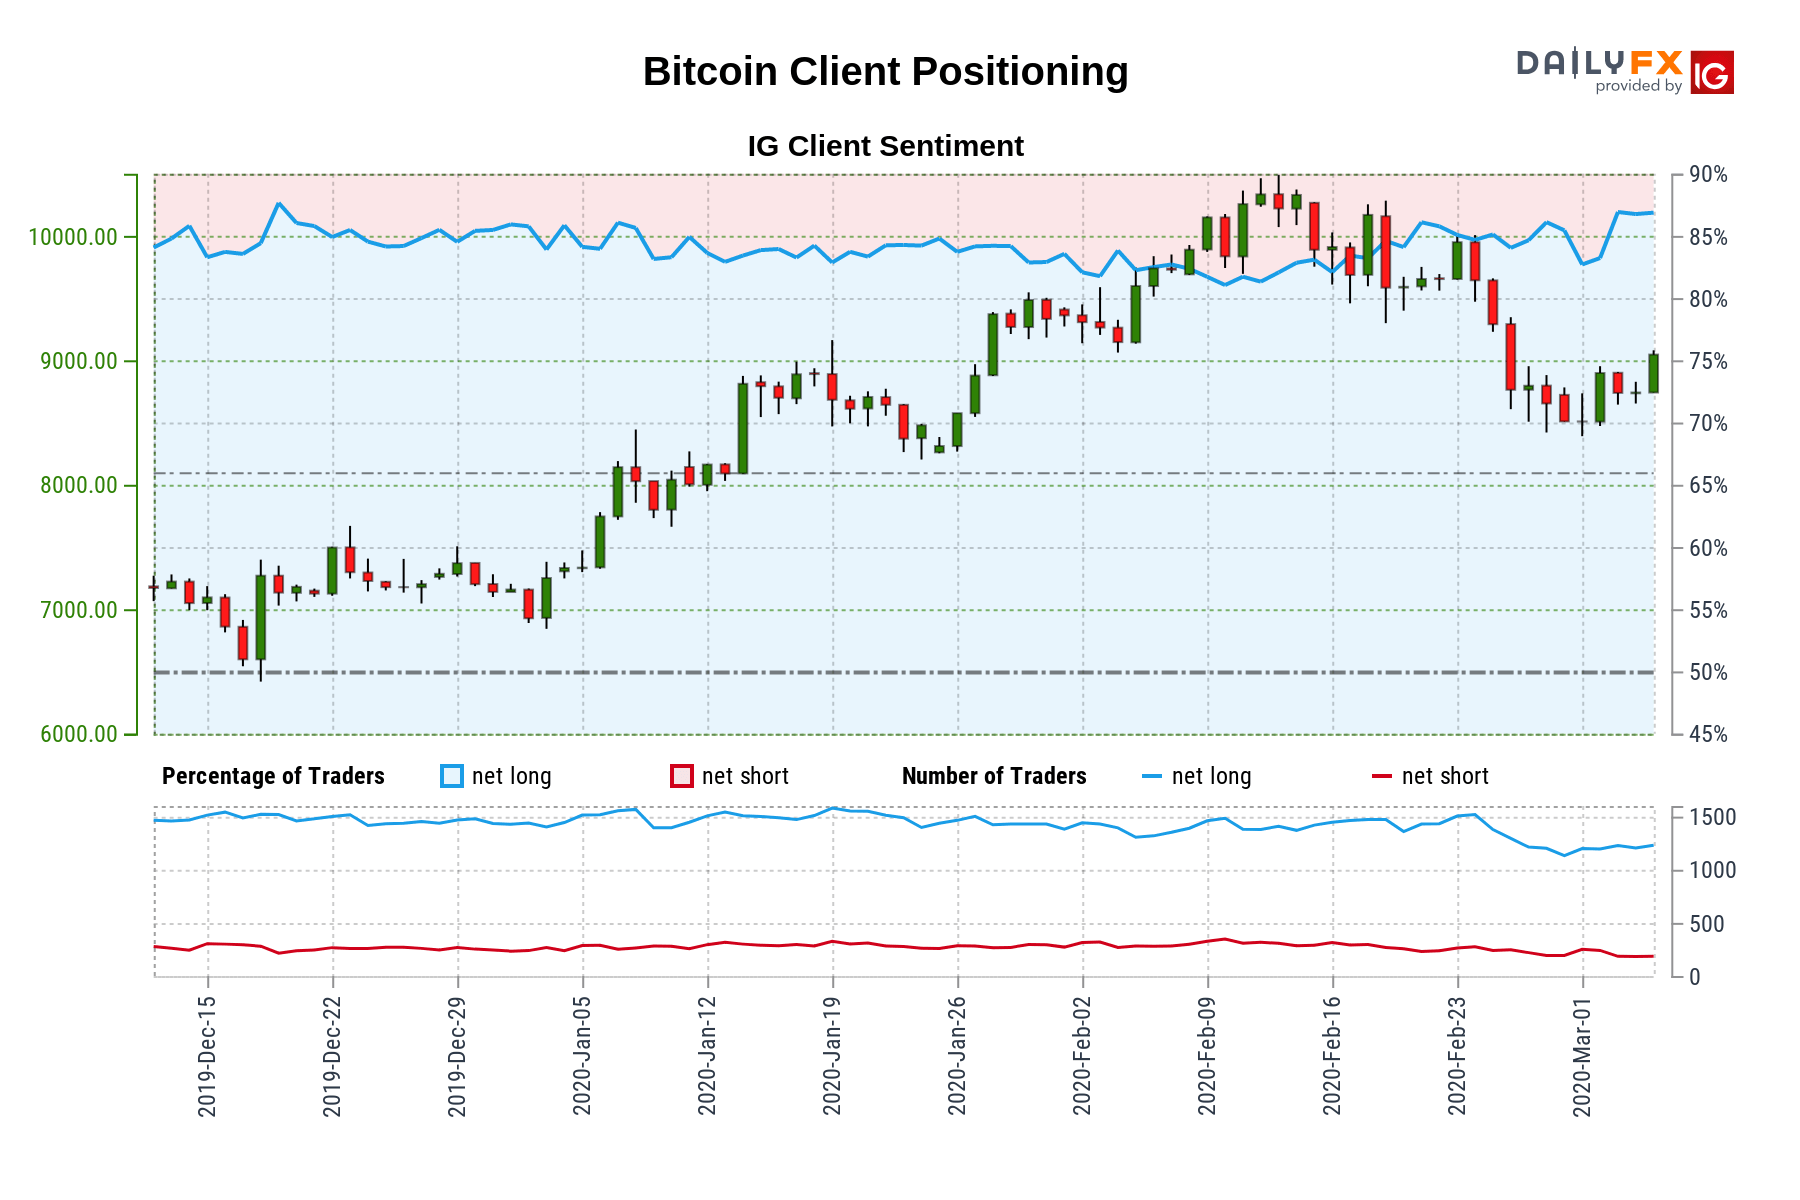This screenshot has width=1800, height=1200.
Task: Click the 'Bitcoin Client Positioning' title
Action: (x=886, y=72)
